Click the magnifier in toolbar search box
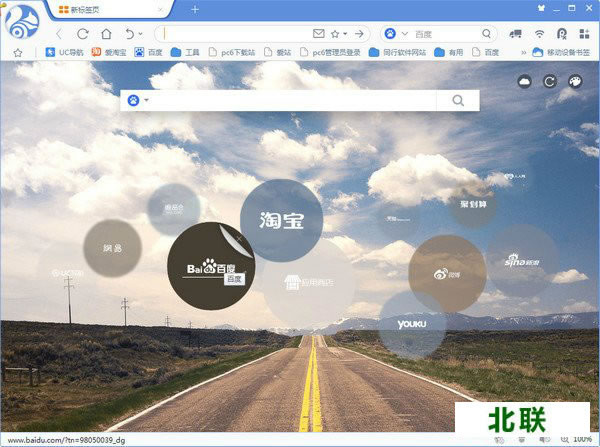 (x=486, y=34)
